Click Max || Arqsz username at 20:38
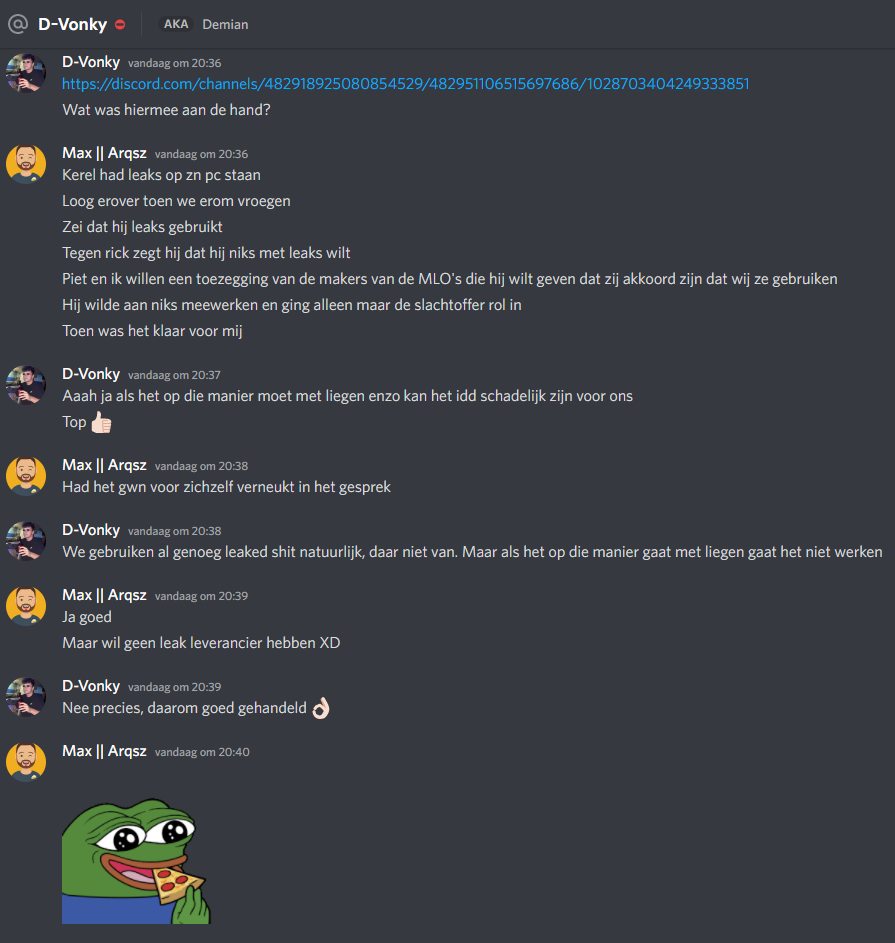Image resolution: width=895 pixels, height=943 pixels. click(x=104, y=465)
